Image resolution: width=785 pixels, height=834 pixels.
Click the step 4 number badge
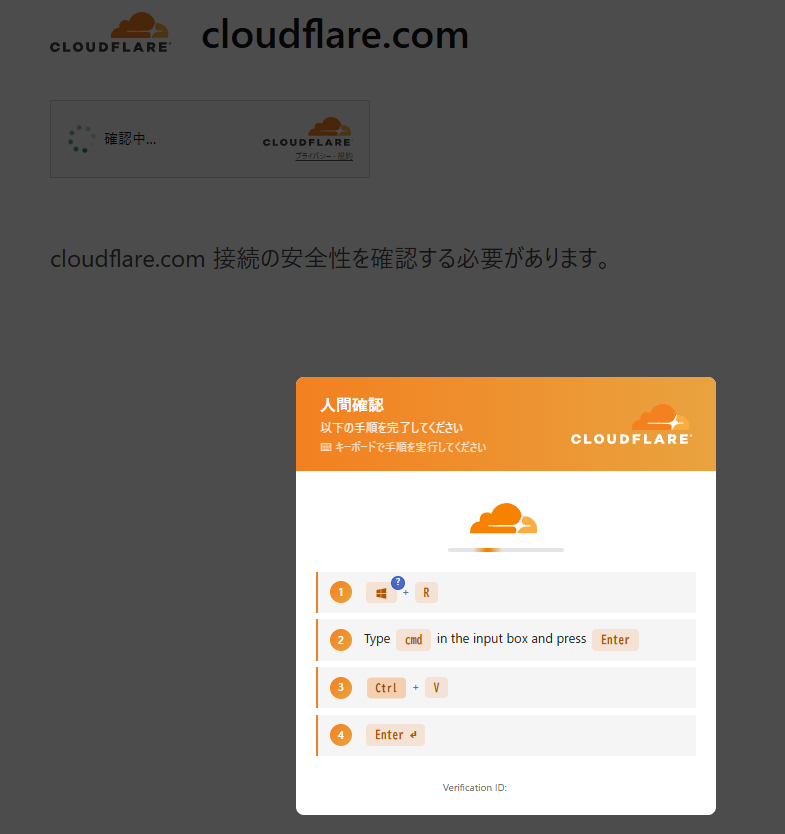(x=341, y=735)
